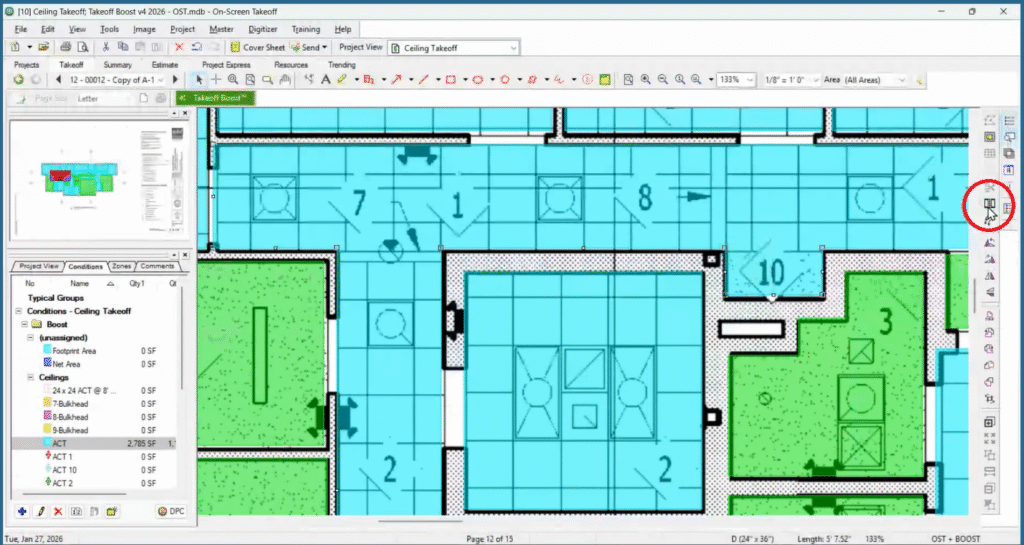The width and height of the screenshot is (1024, 545).
Task: Click the yellow note icon in drawing toolbar
Action: [605, 80]
